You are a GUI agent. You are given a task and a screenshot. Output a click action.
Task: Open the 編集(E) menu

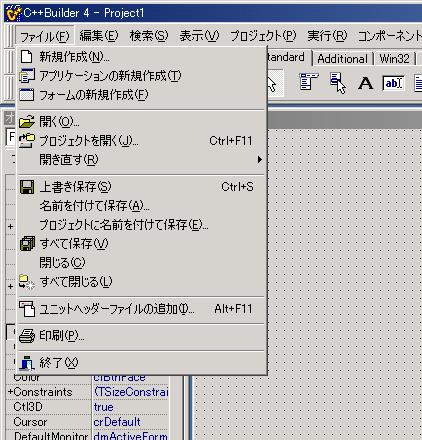[99, 35]
